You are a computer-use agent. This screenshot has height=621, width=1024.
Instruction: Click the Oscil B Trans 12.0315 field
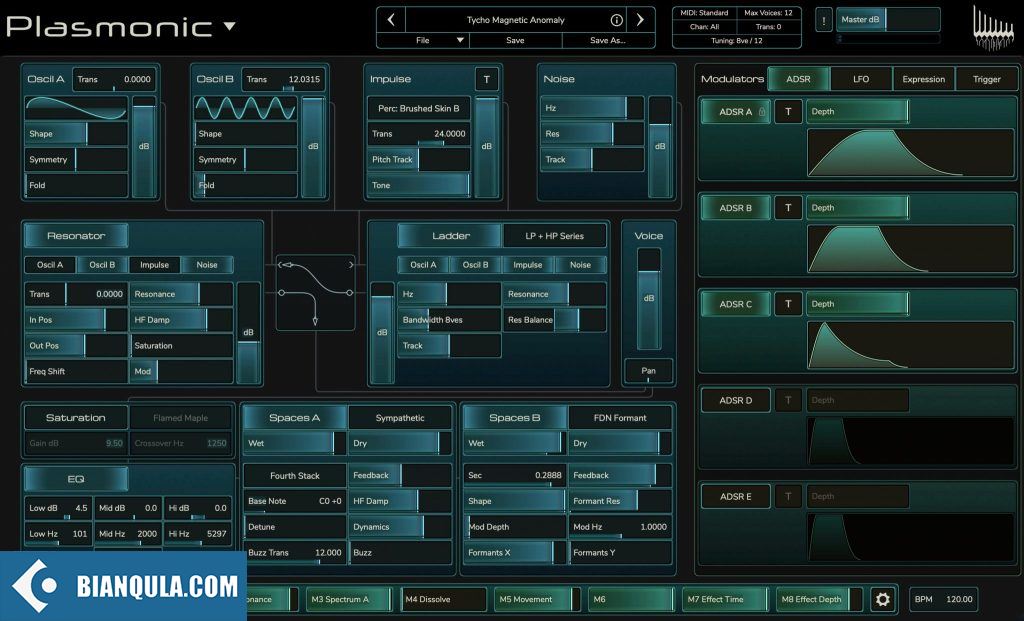tap(283, 79)
